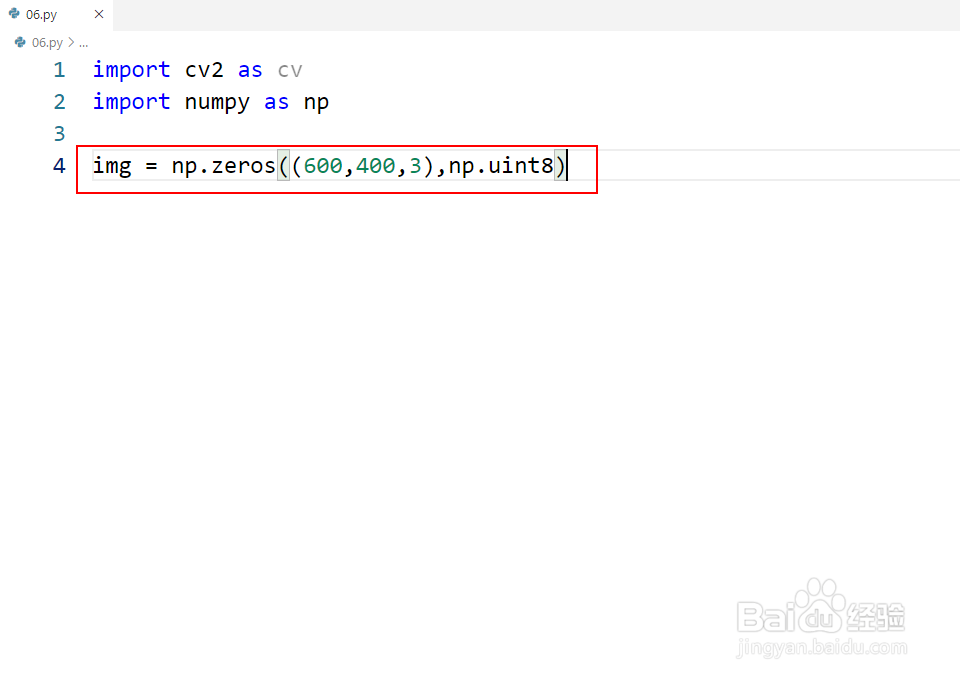
Task: Click 06.py in the breadcrumb bar
Action: 47,42
